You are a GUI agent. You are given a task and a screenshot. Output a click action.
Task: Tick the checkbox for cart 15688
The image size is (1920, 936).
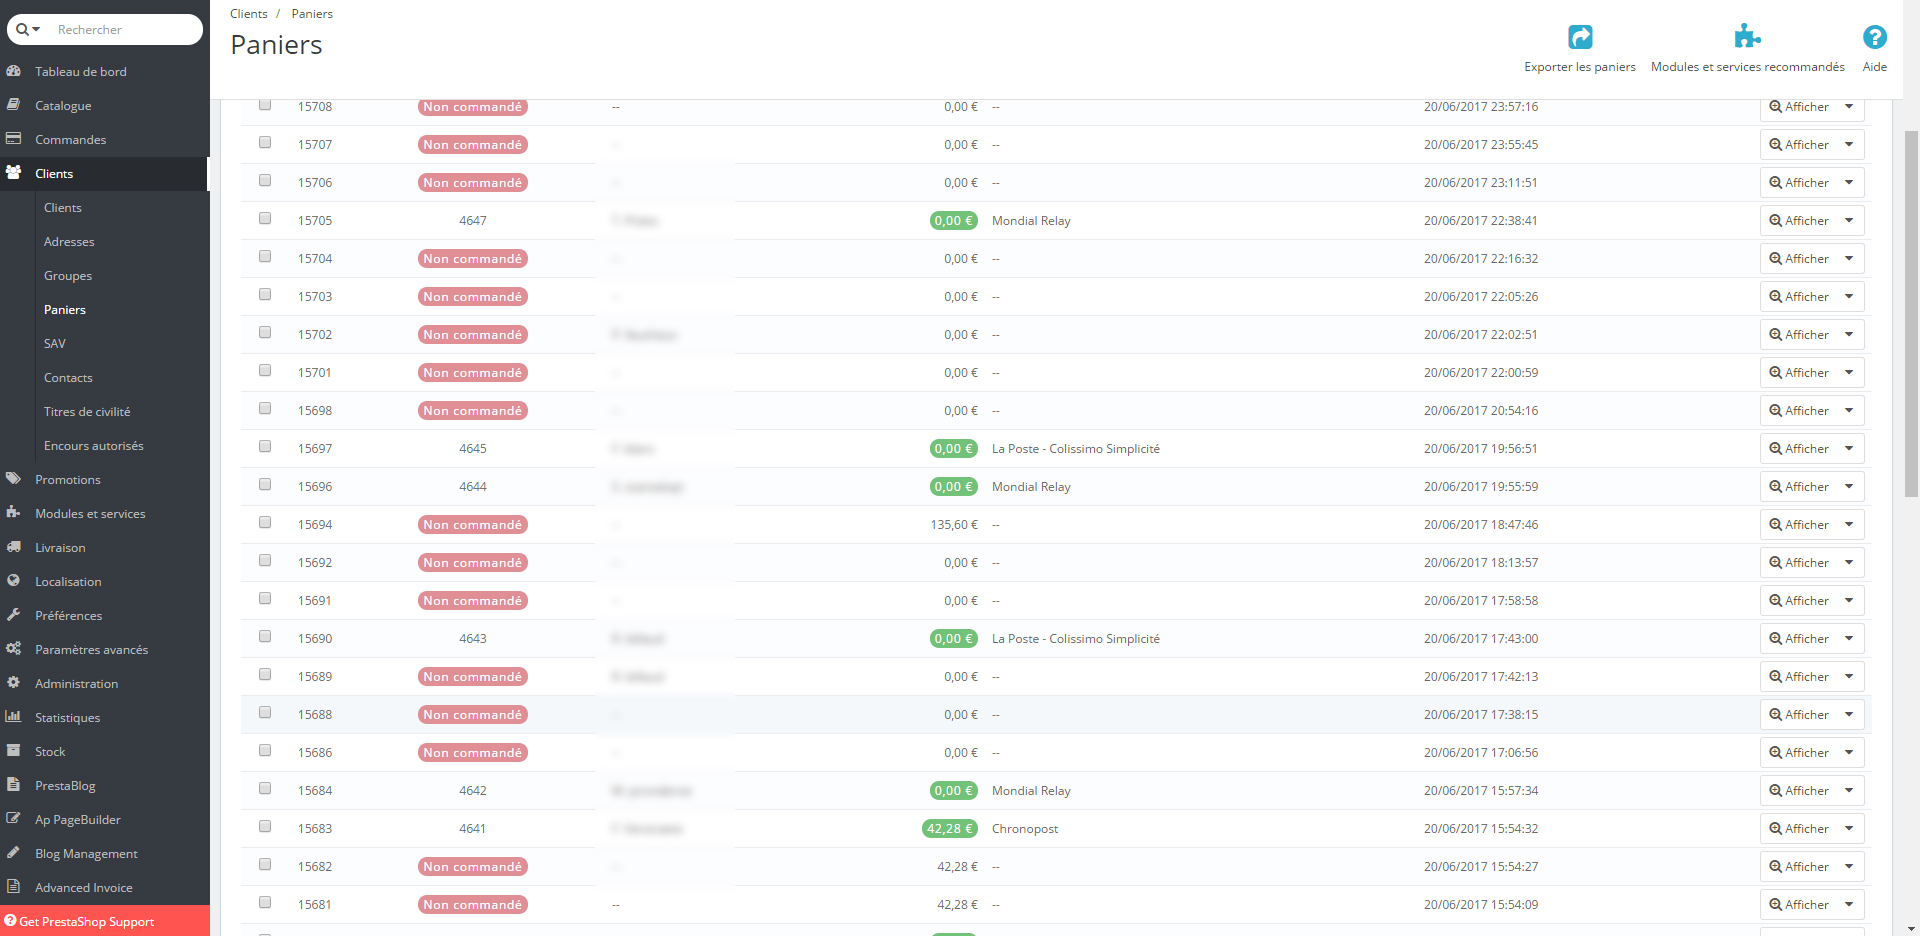click(x=265, y=713)
